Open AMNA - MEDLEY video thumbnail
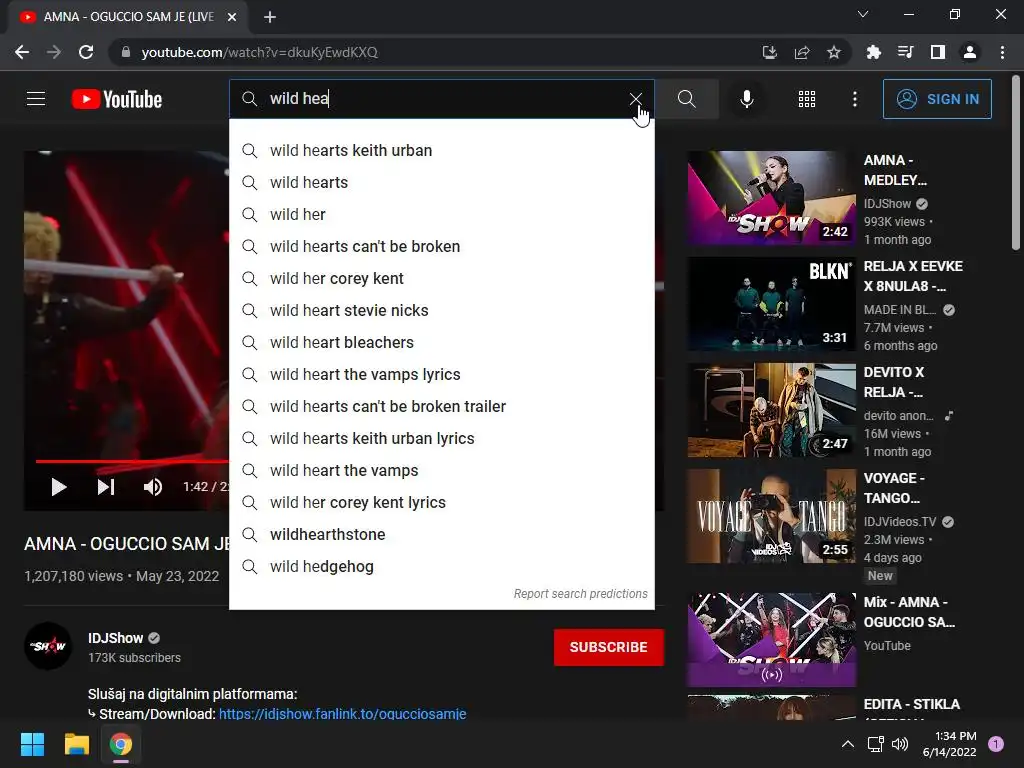Viewport: 1024px width, 768px height. [x=771, y=197]
